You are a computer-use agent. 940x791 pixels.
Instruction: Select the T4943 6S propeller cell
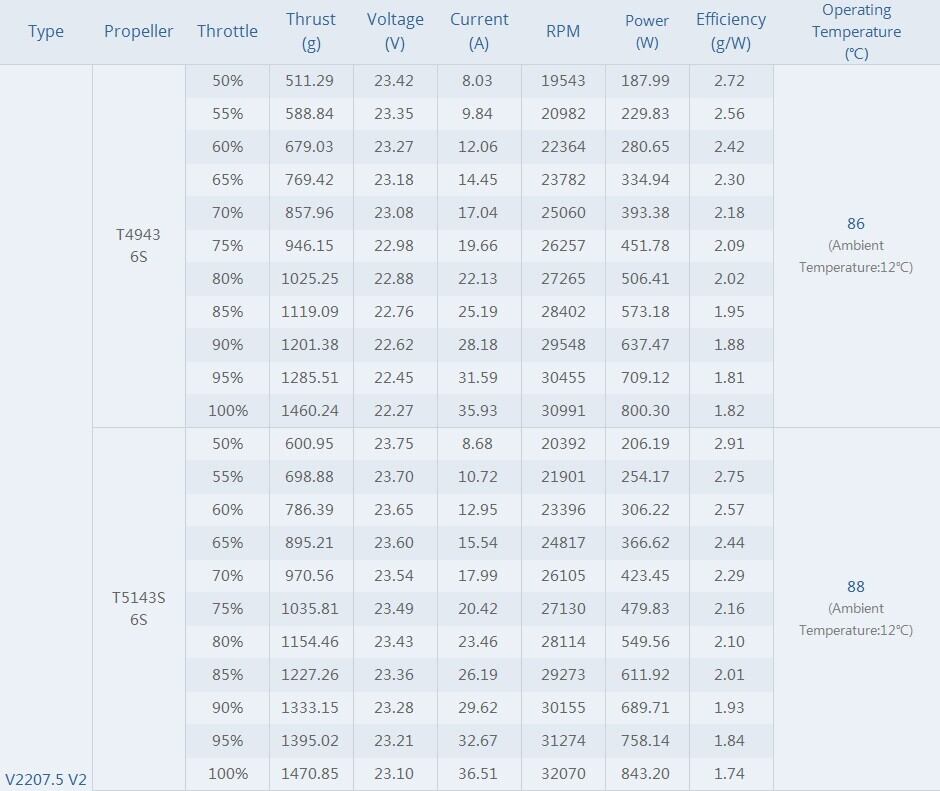tap(139, 245)
